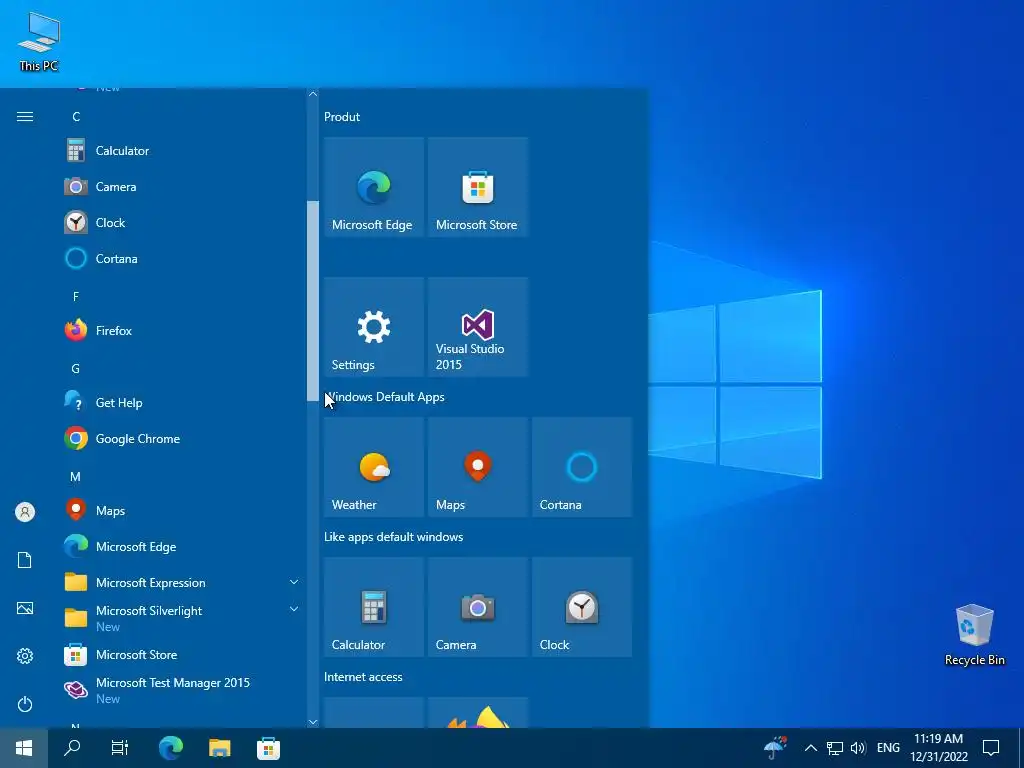Screen dimensions: 1024x768
Task: Click the Microsoft Store tile
Action: (x=477, y=187)
